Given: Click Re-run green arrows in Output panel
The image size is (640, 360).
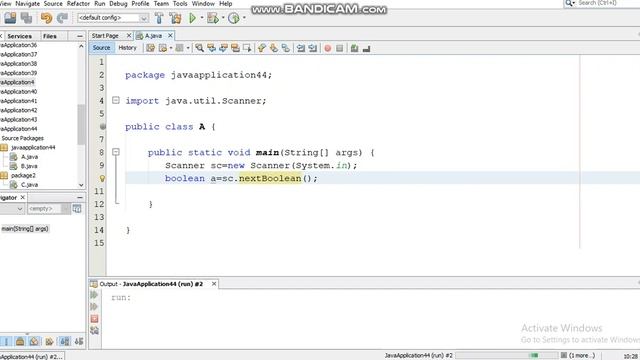Looking at the screenshot, I should pos(94,295).
